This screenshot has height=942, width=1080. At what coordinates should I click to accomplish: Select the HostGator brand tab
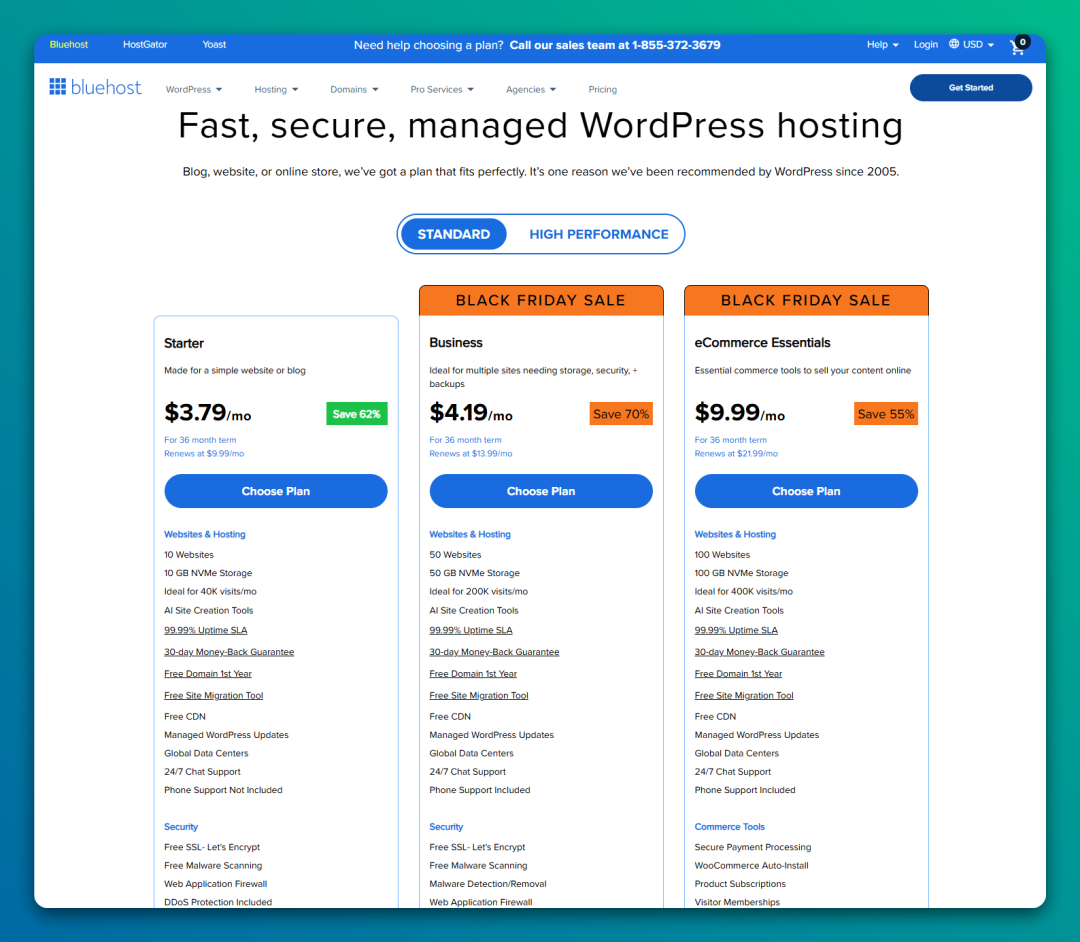[x=145, y=45]
